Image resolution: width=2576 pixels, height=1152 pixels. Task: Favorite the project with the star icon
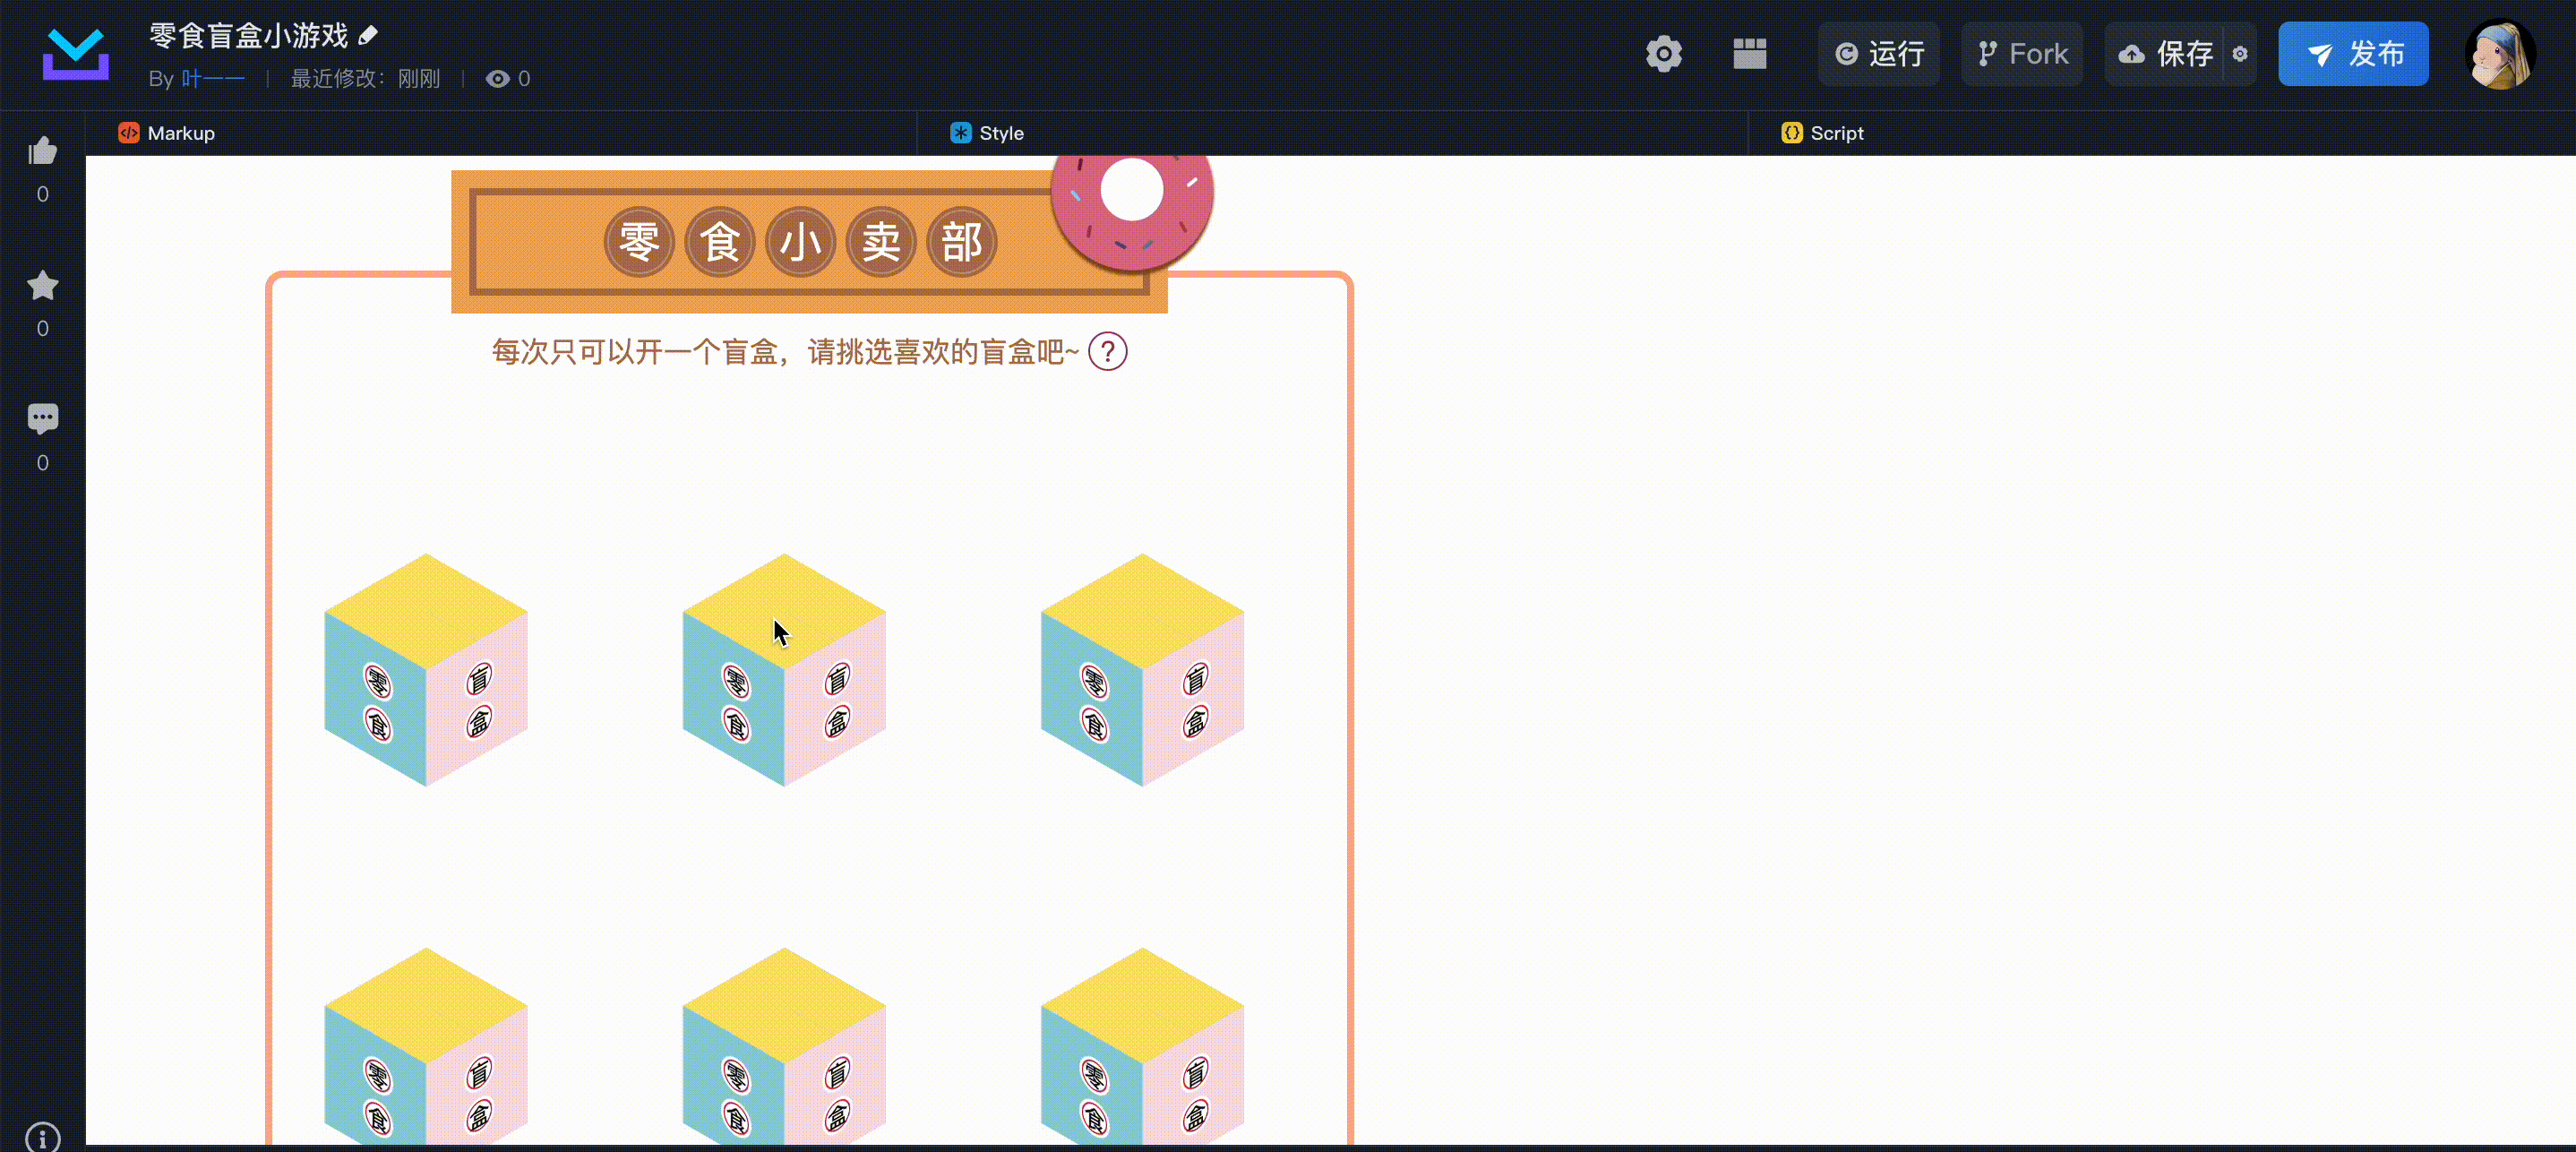tap(42, 286)
